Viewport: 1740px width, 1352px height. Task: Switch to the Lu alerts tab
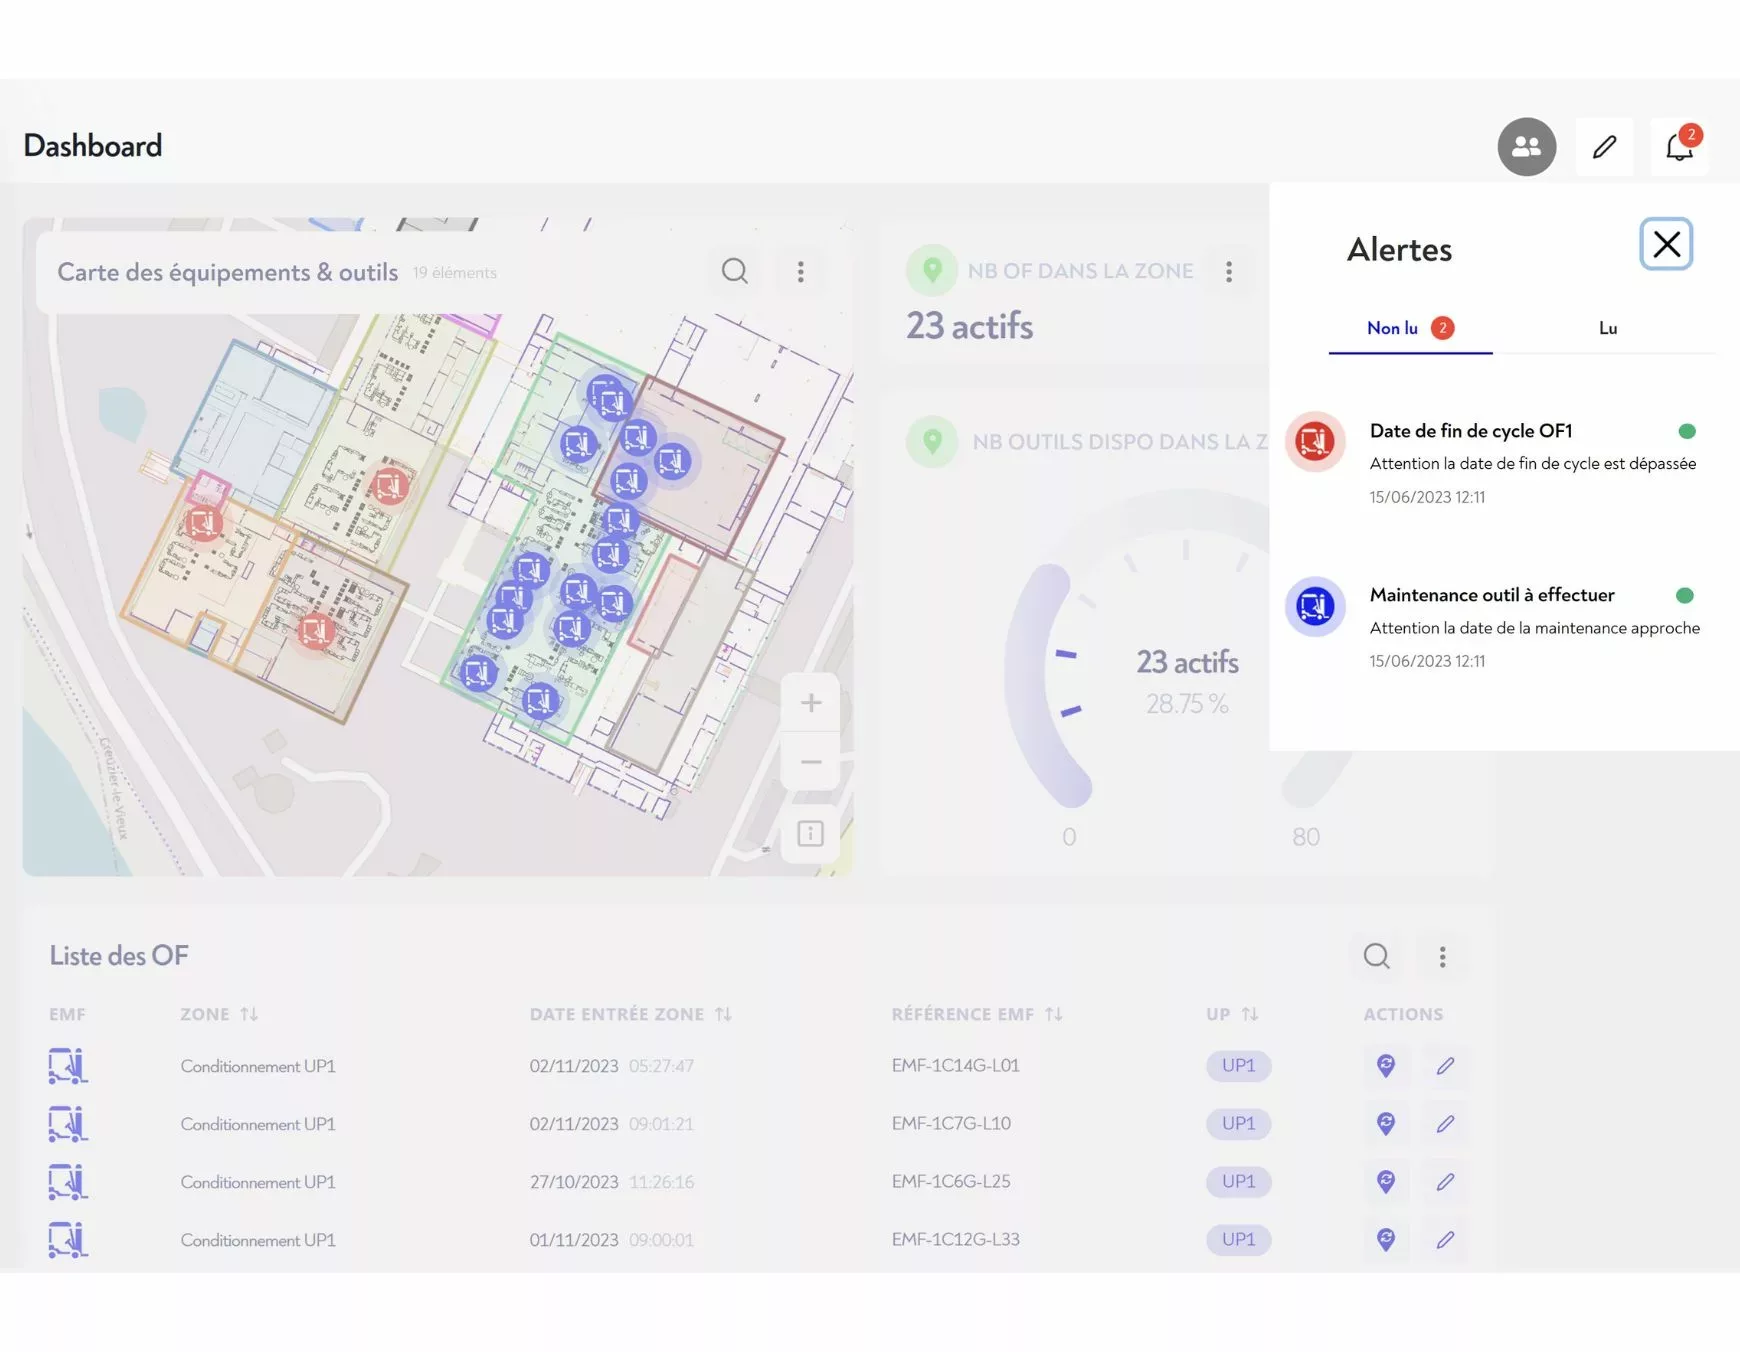coord(1607,328)
